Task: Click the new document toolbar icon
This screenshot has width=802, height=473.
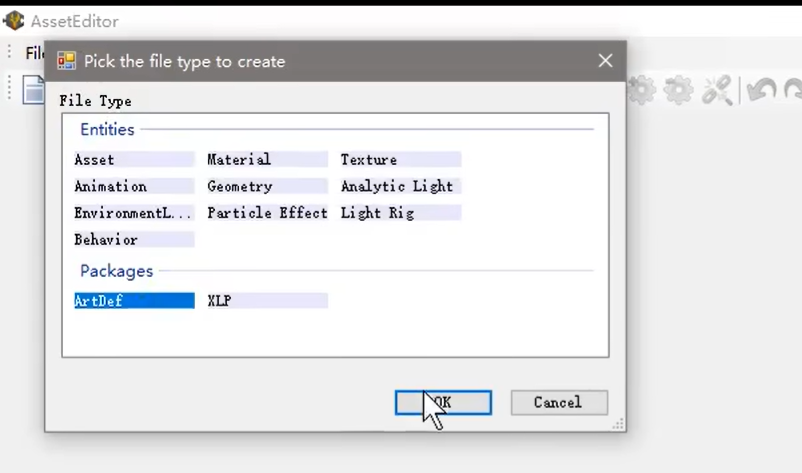Action: (34, 90)
